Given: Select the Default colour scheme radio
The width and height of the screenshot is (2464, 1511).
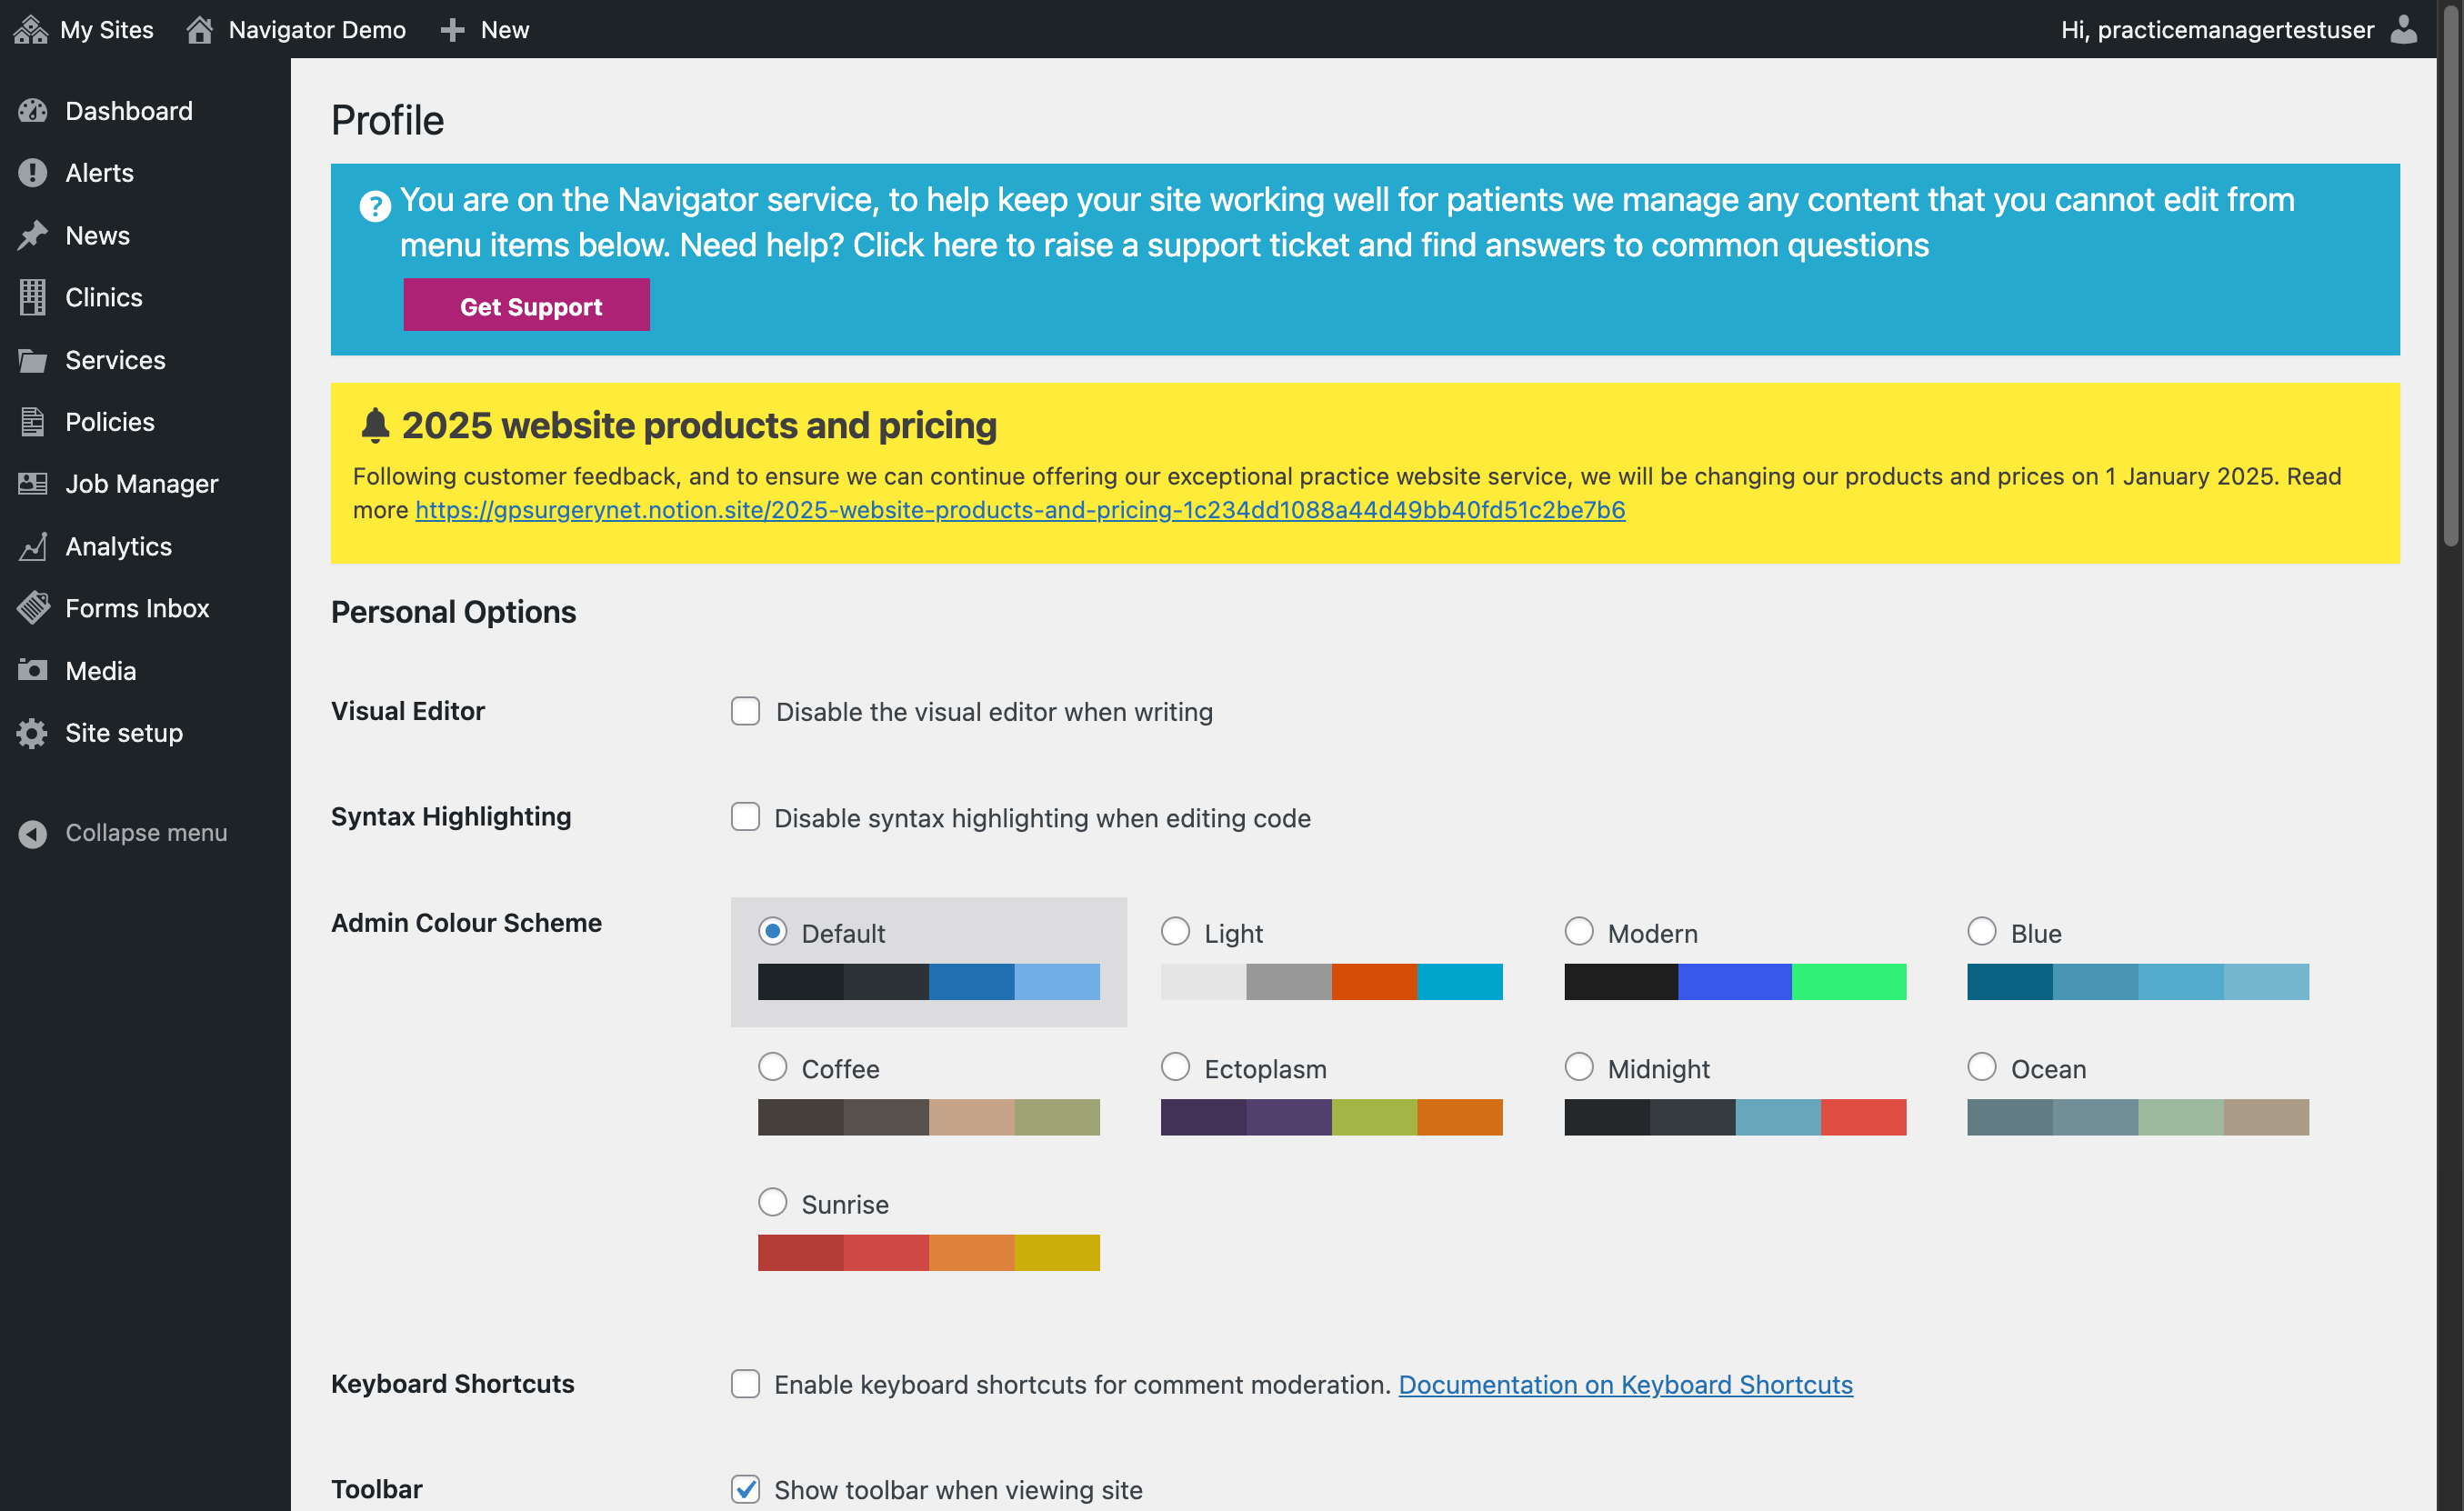Looking at the screenshot, I should click(x=772, y=931).
